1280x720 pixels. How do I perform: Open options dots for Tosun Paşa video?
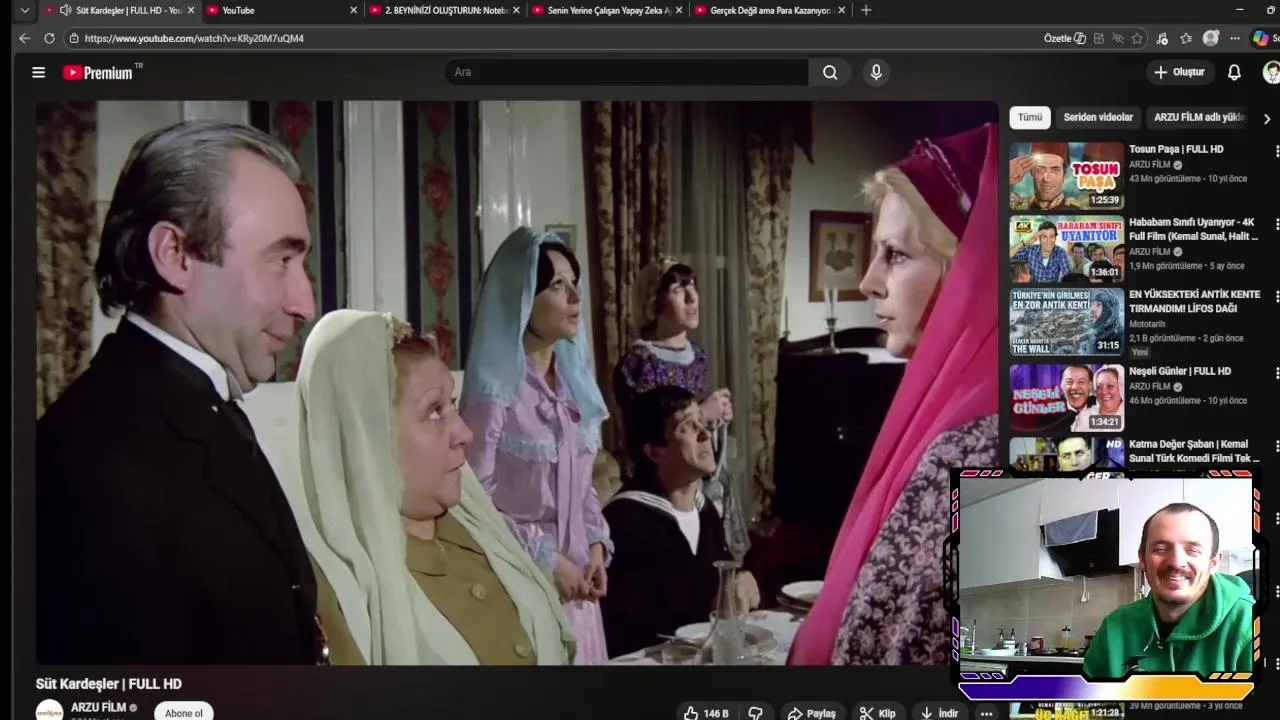click(1276, 151)
